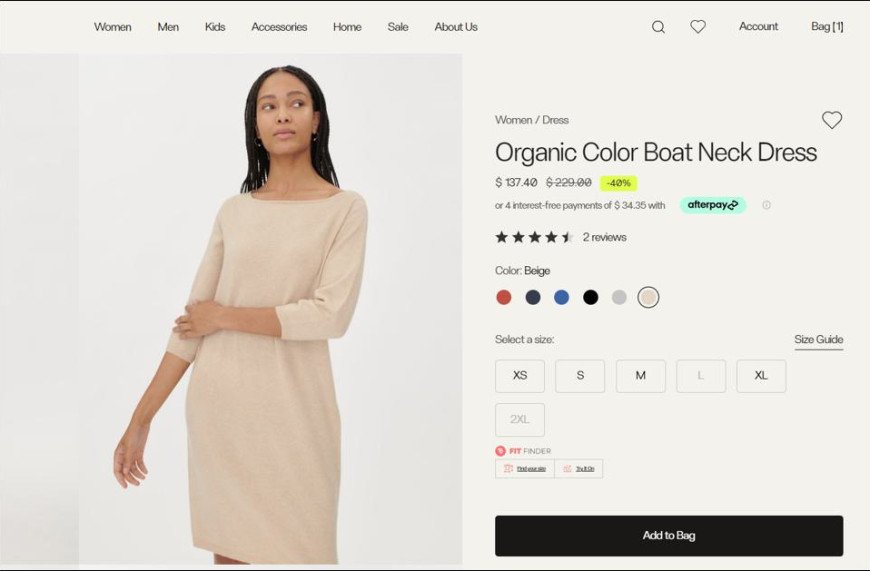Screen dimensions: 870x571
Task: Click the Afterpay logo badge
Action: coord(713,205)
